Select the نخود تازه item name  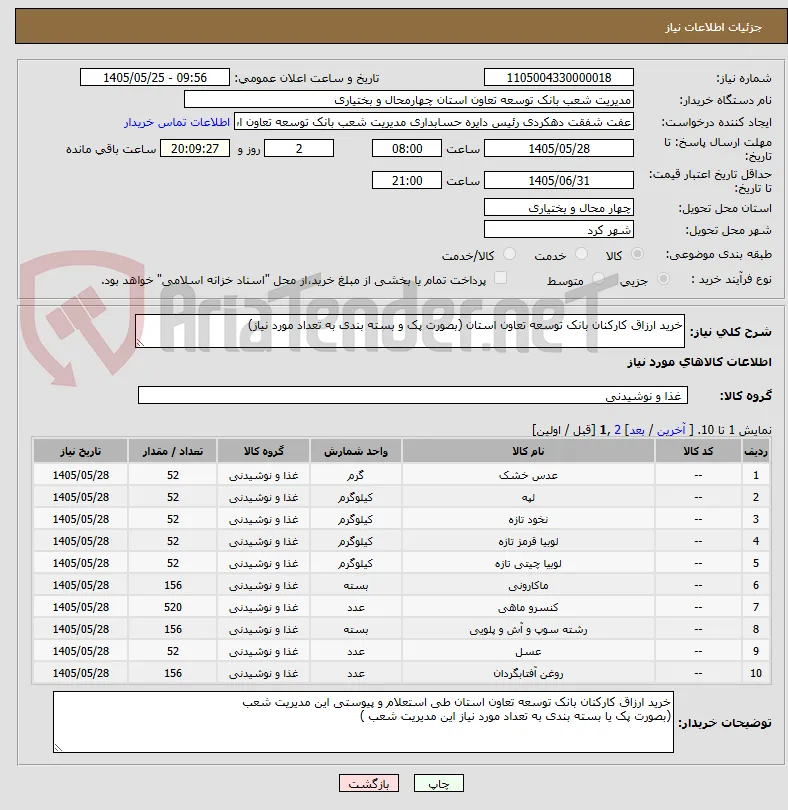pyautogui.click(x=528, y=519)
